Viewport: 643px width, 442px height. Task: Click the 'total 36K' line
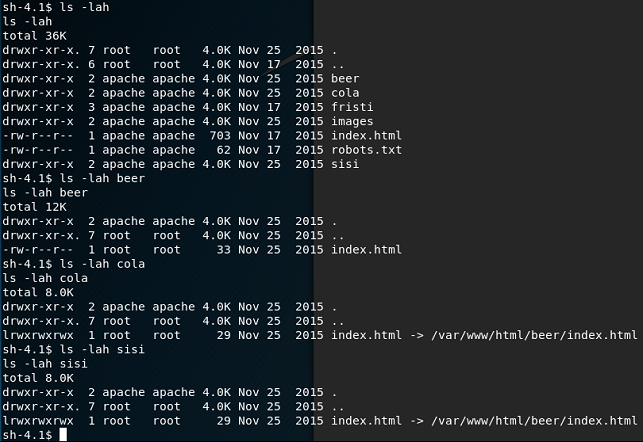point(34,34)
